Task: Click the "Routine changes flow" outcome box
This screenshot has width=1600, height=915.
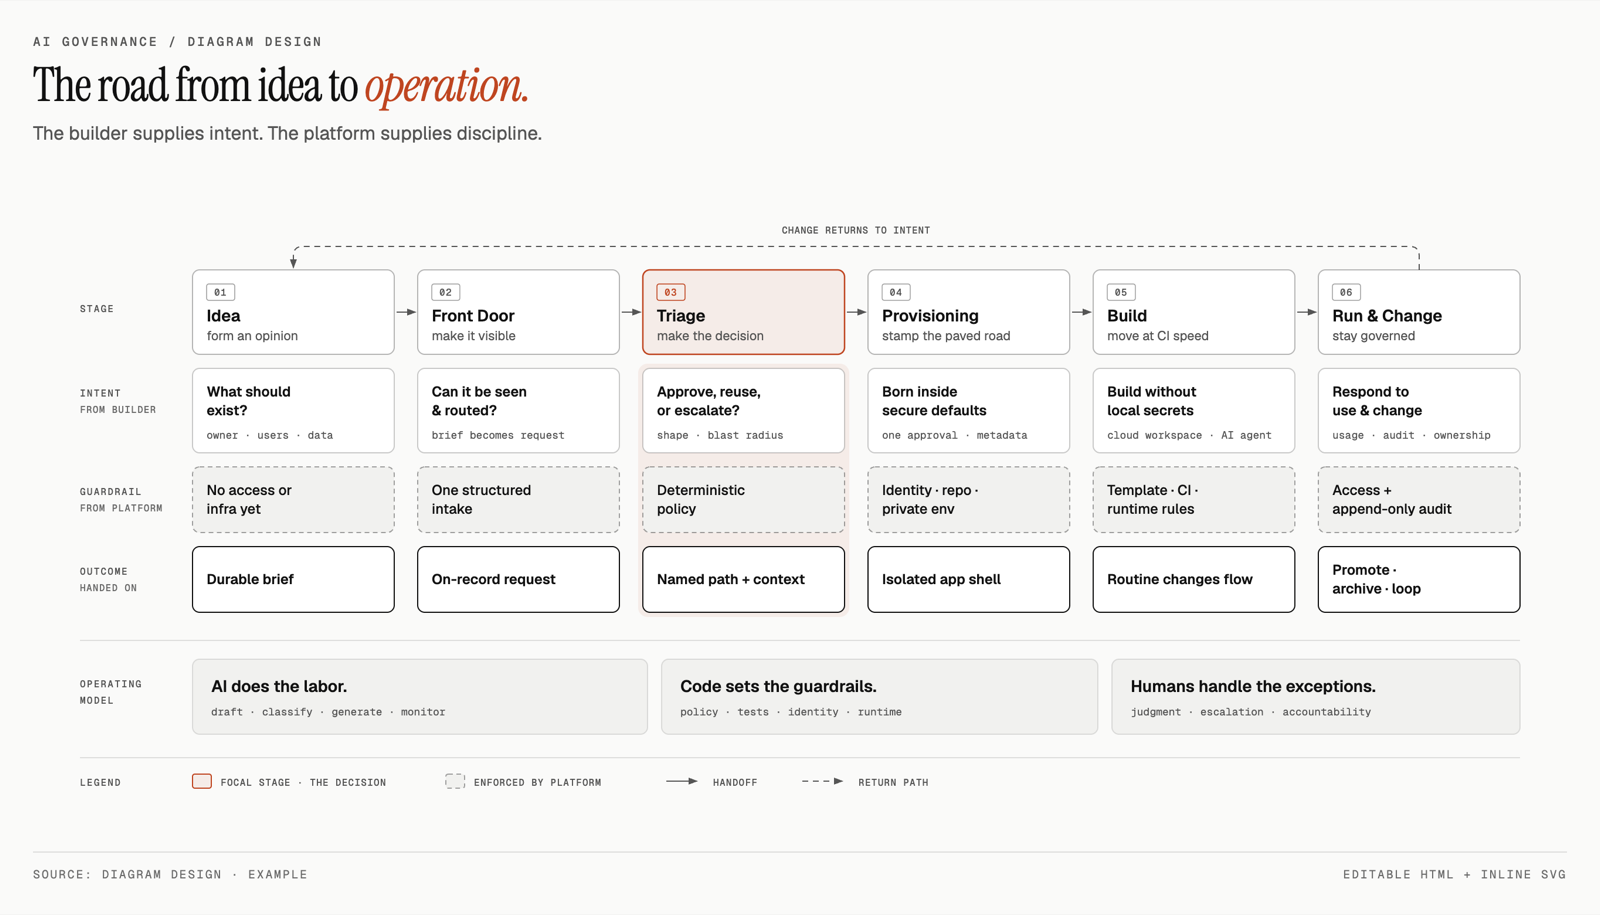Action: point(1193,579)
